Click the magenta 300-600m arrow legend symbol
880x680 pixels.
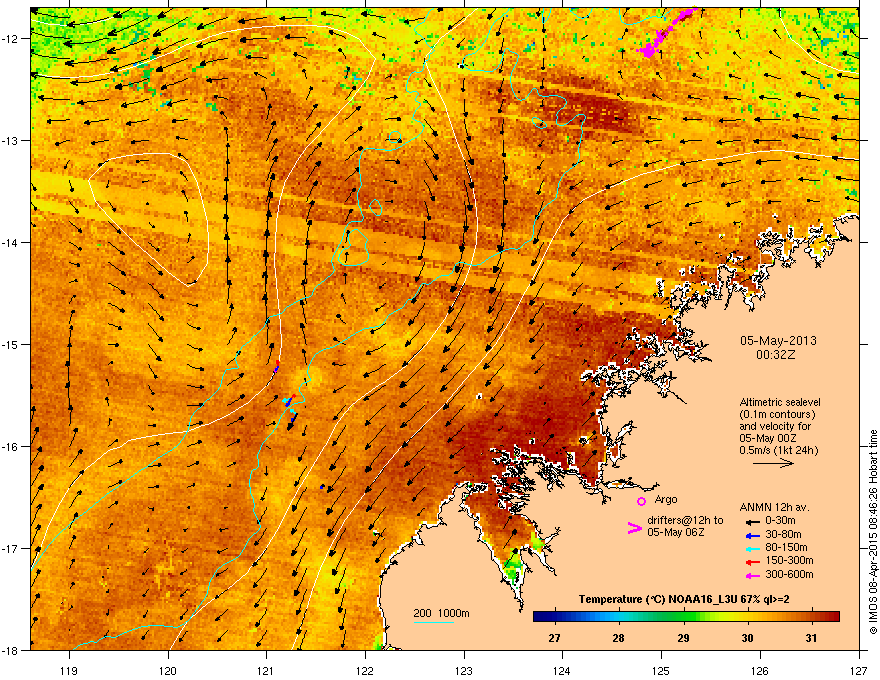click(752, 575)
